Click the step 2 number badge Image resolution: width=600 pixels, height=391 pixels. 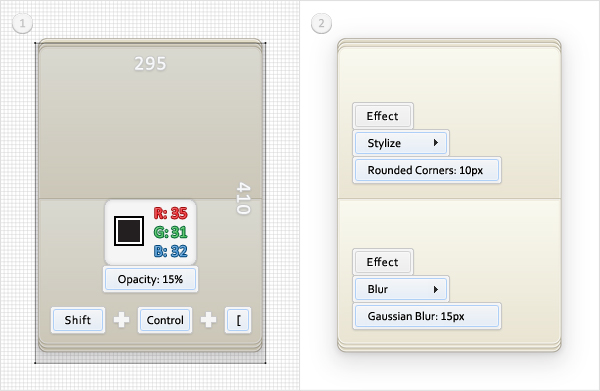[321, 23]
